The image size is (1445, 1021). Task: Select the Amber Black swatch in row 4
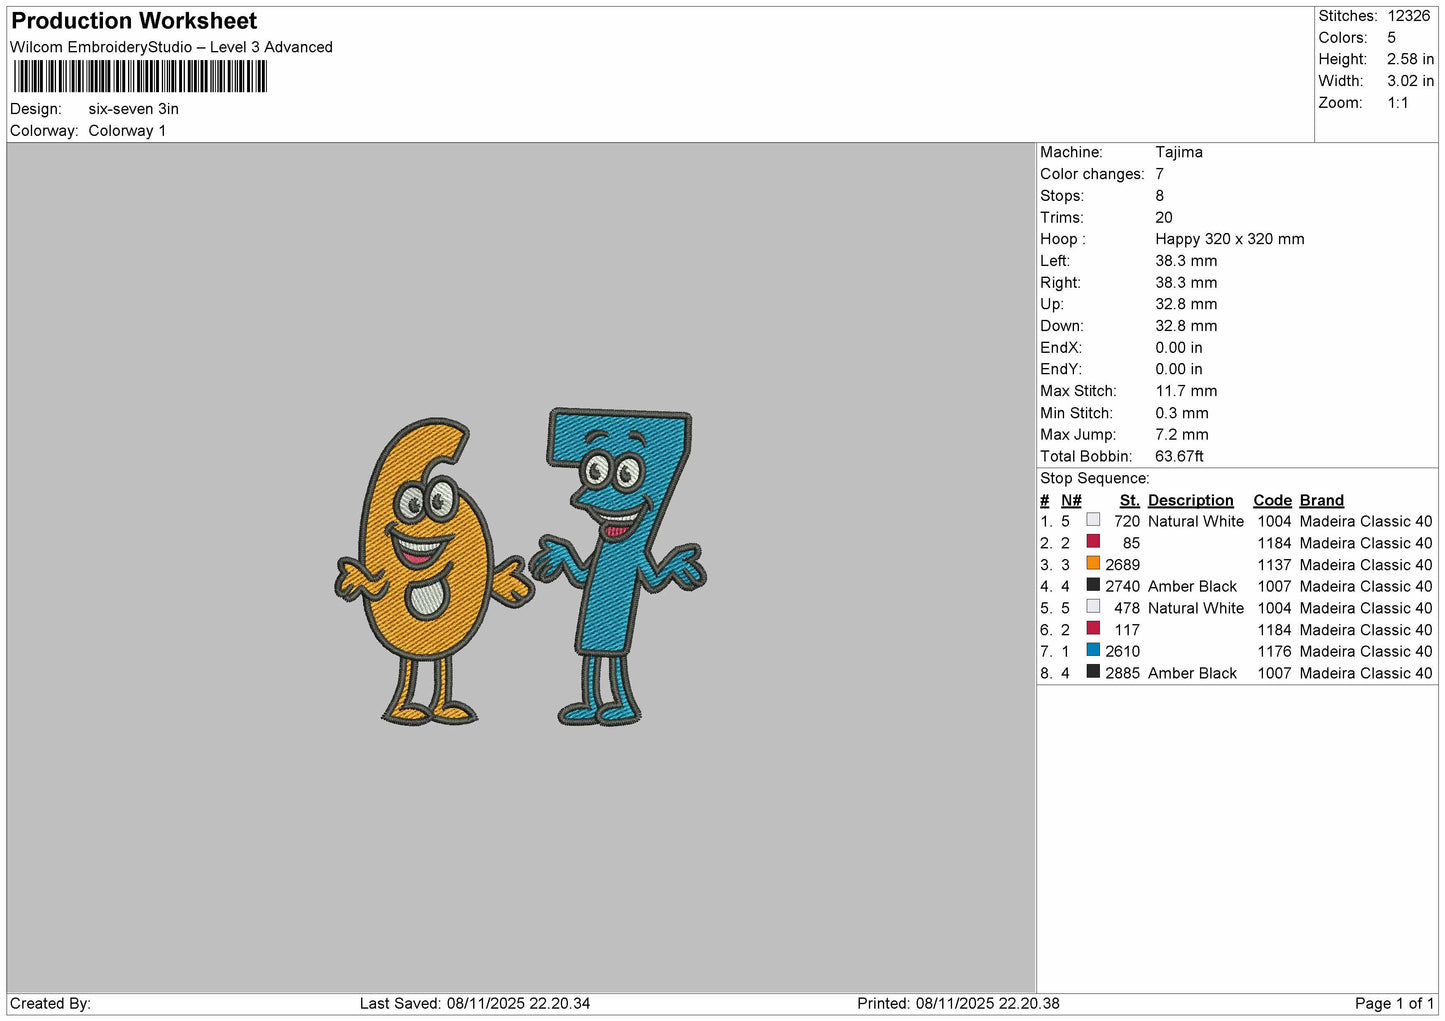(1093, 586)
